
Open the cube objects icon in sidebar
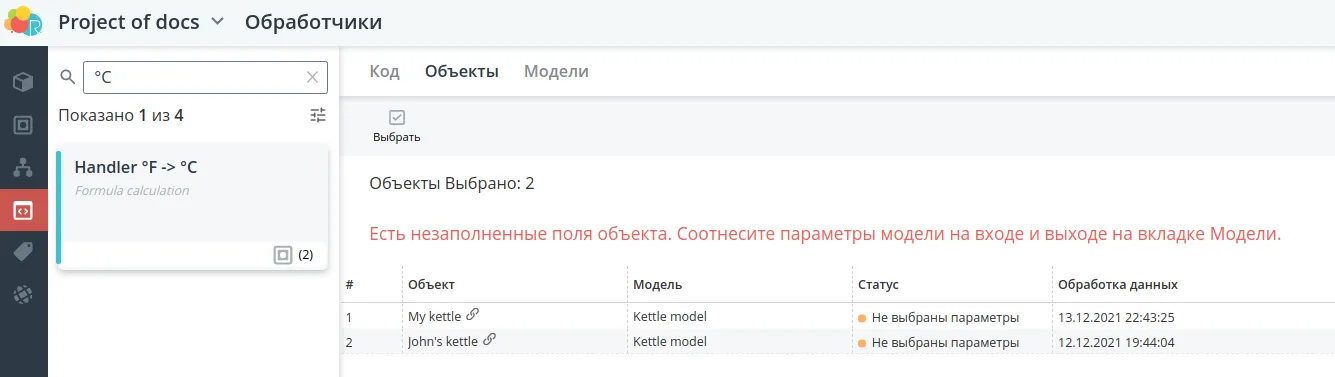[x=23, y=81]
